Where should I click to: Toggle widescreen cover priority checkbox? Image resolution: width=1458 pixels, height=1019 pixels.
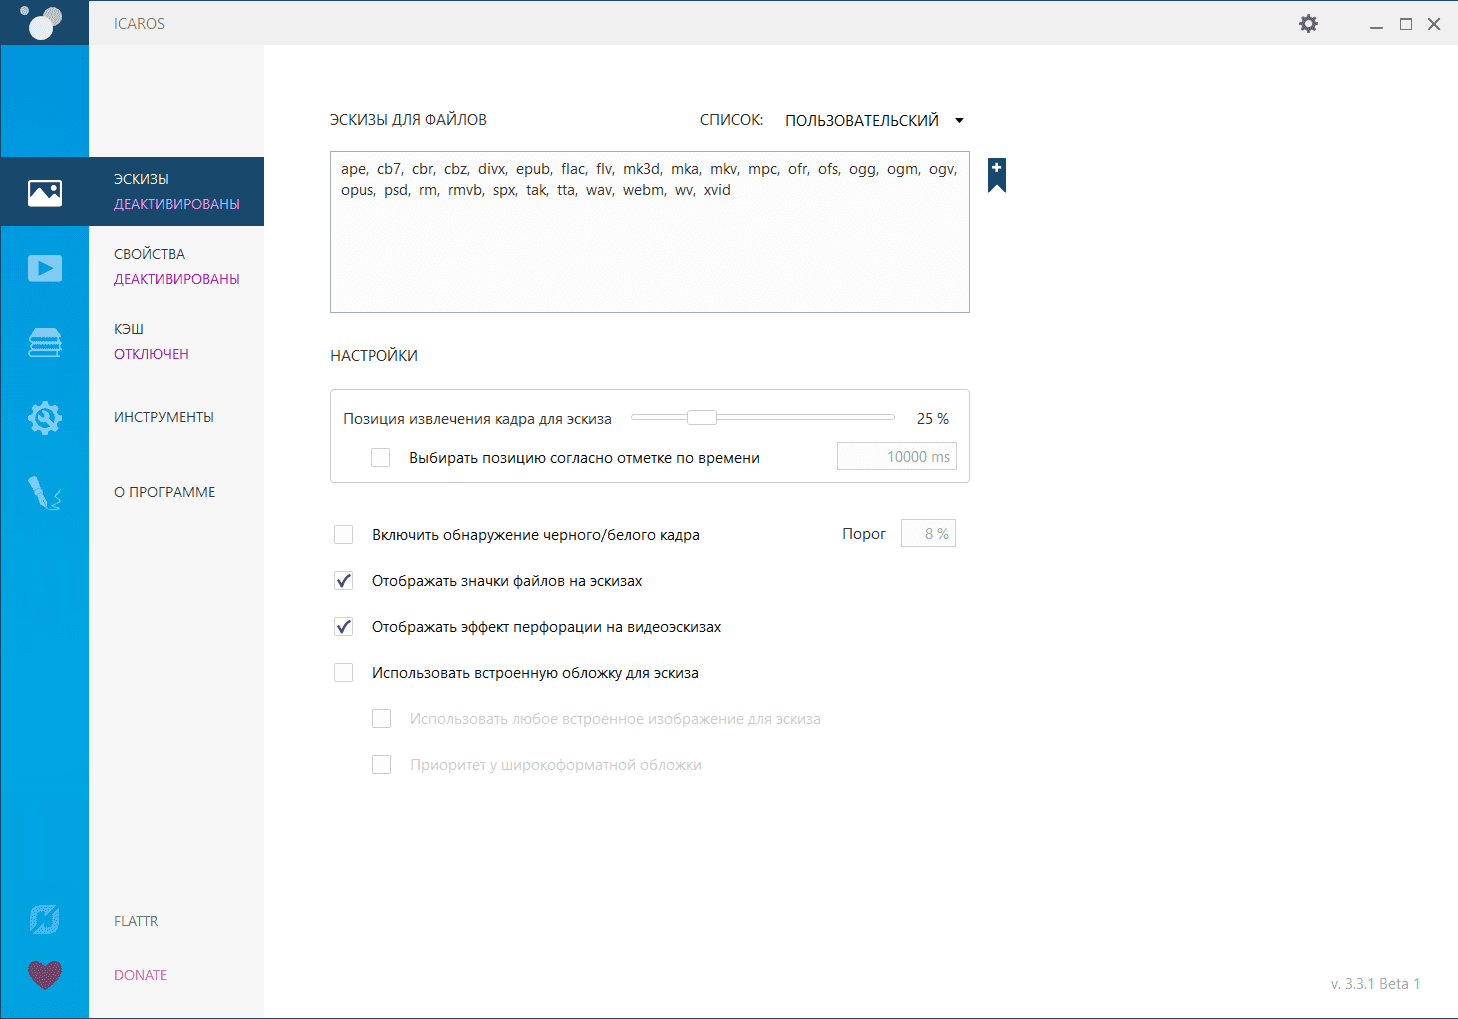pos(381,764)
